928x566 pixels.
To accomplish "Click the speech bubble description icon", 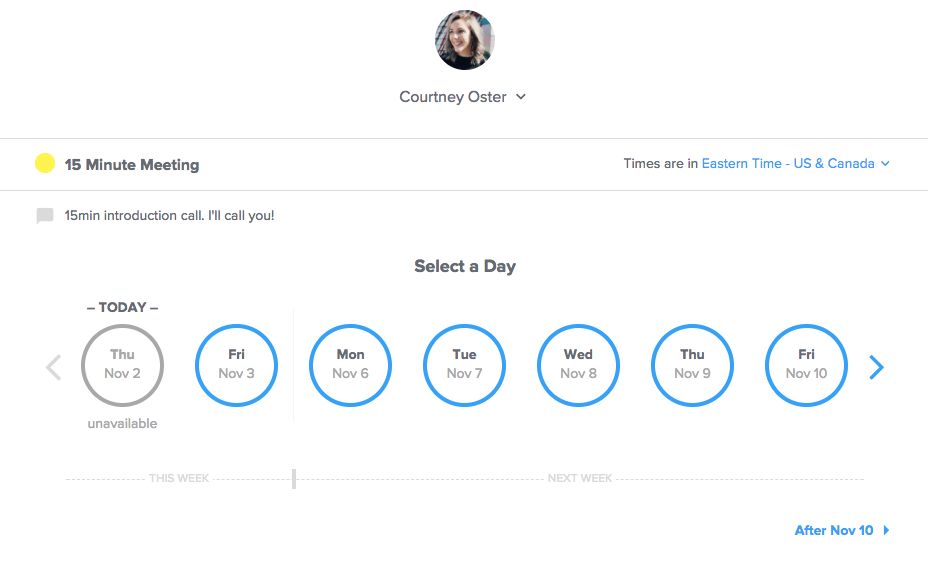I will point(45,216).
